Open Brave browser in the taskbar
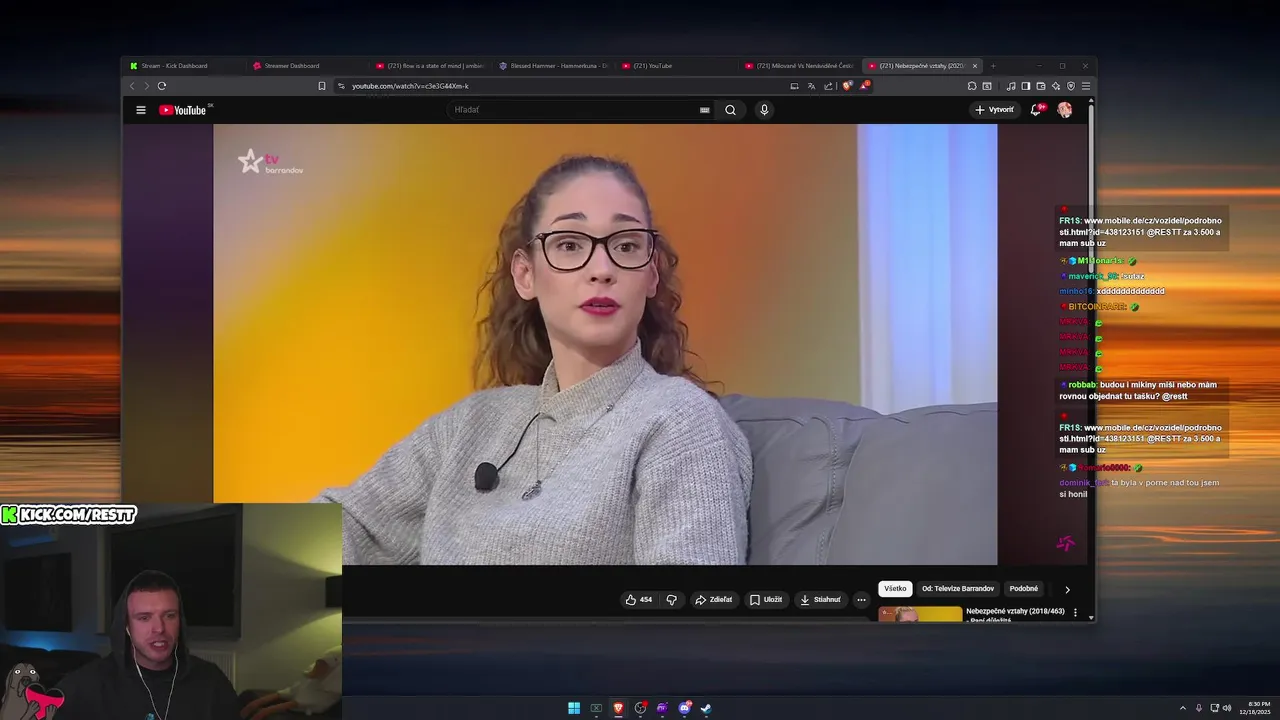Viewport: 1280px width, 720px height. pos(618,708)
